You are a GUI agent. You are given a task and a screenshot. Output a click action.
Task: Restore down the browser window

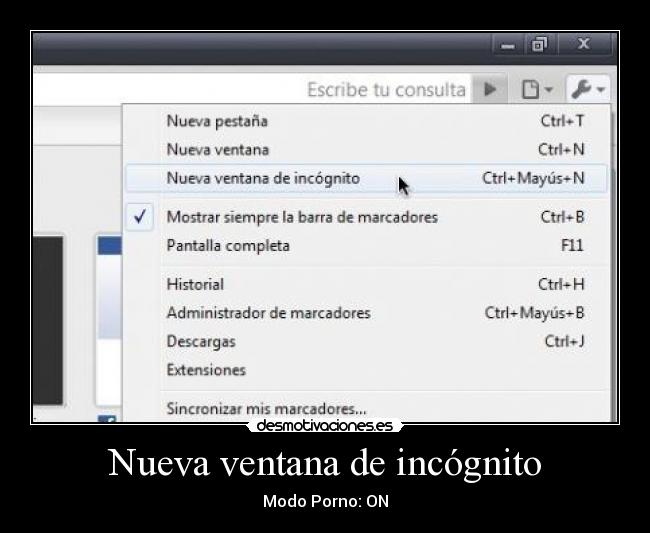coord(539,44)
